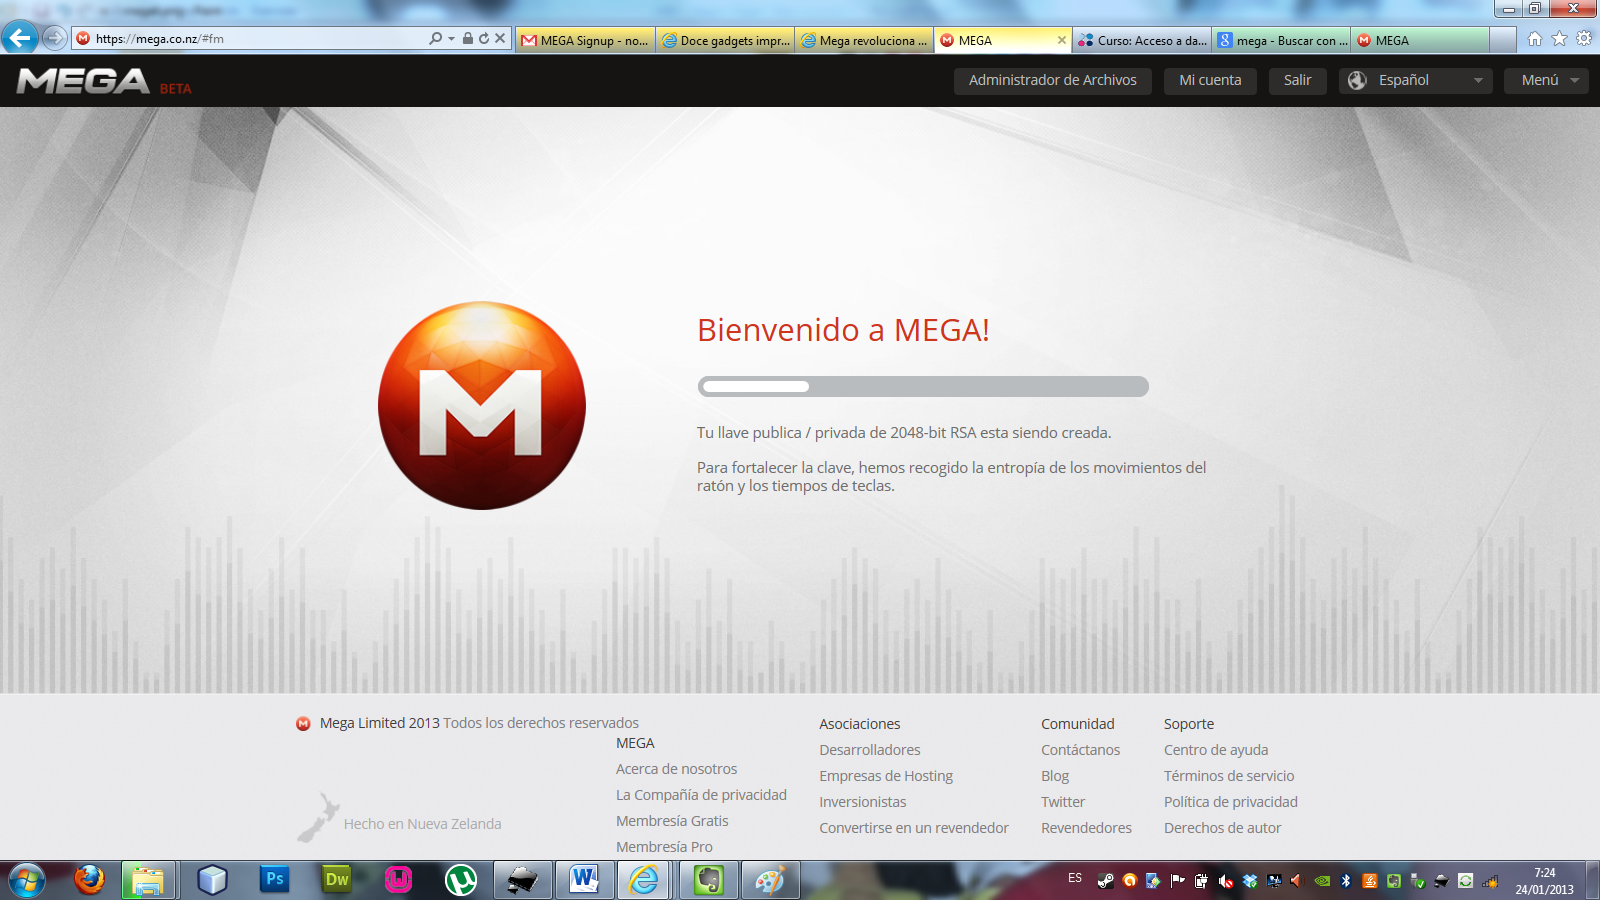This screenshot has width=1600, height=900.
Task: Click the round Mega logo in the footer
Action: coord(301,722)
